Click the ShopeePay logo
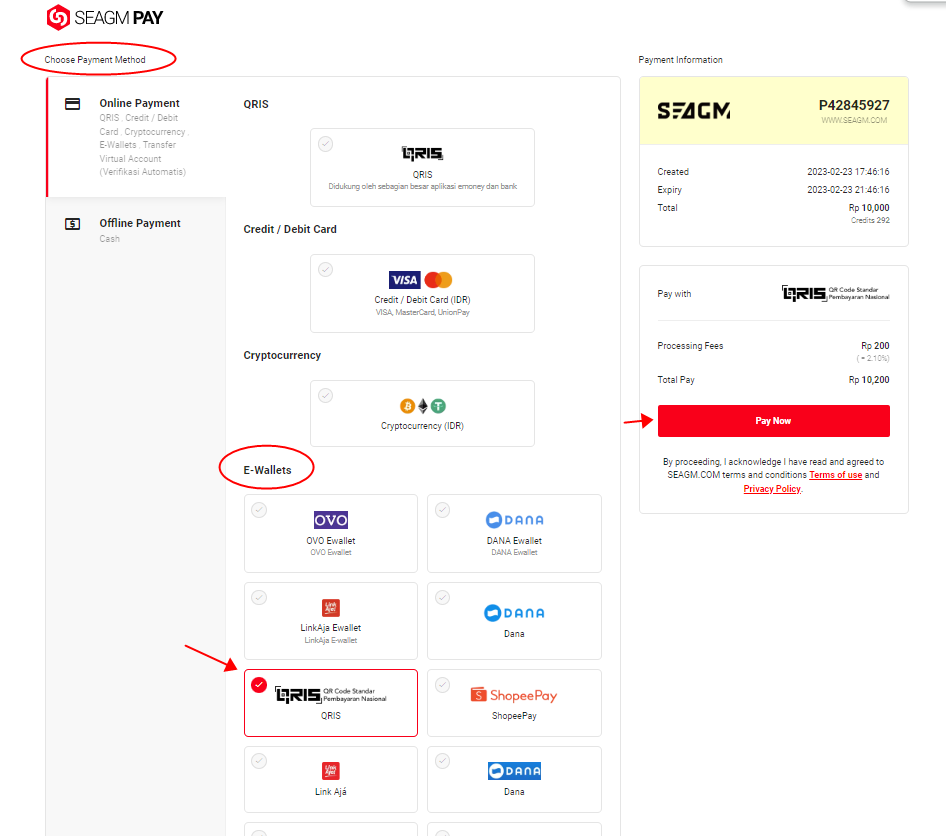The image size is (946, 836). click(x=514, y=695)
